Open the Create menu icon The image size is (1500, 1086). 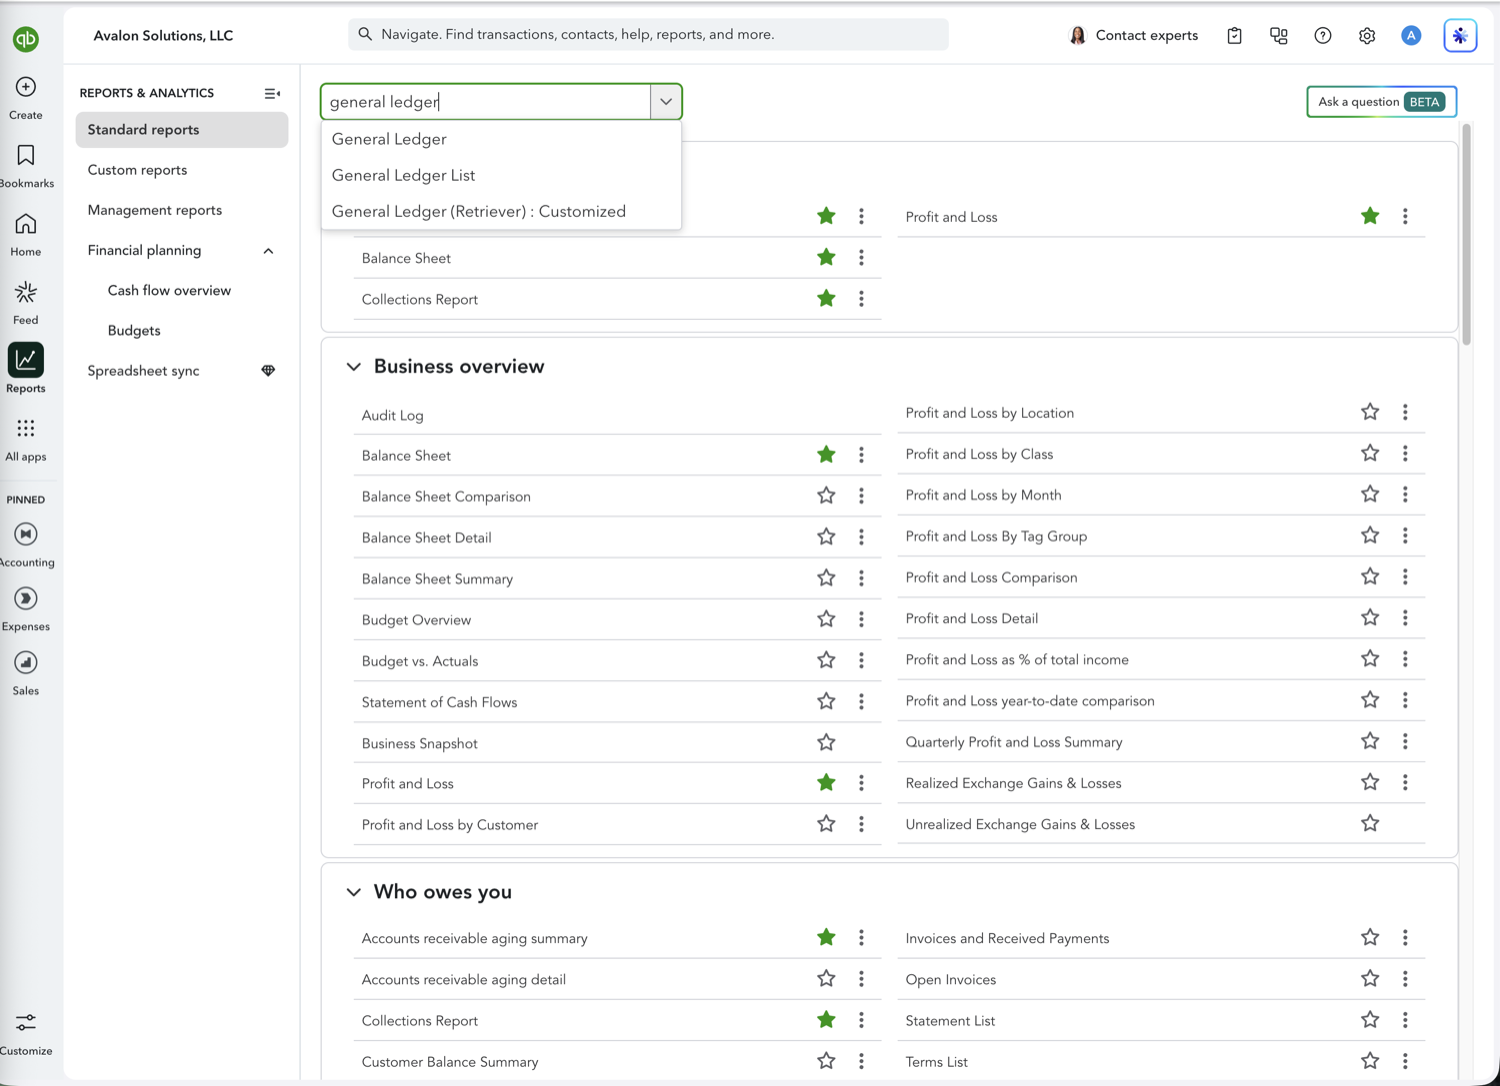coord(26,87)
